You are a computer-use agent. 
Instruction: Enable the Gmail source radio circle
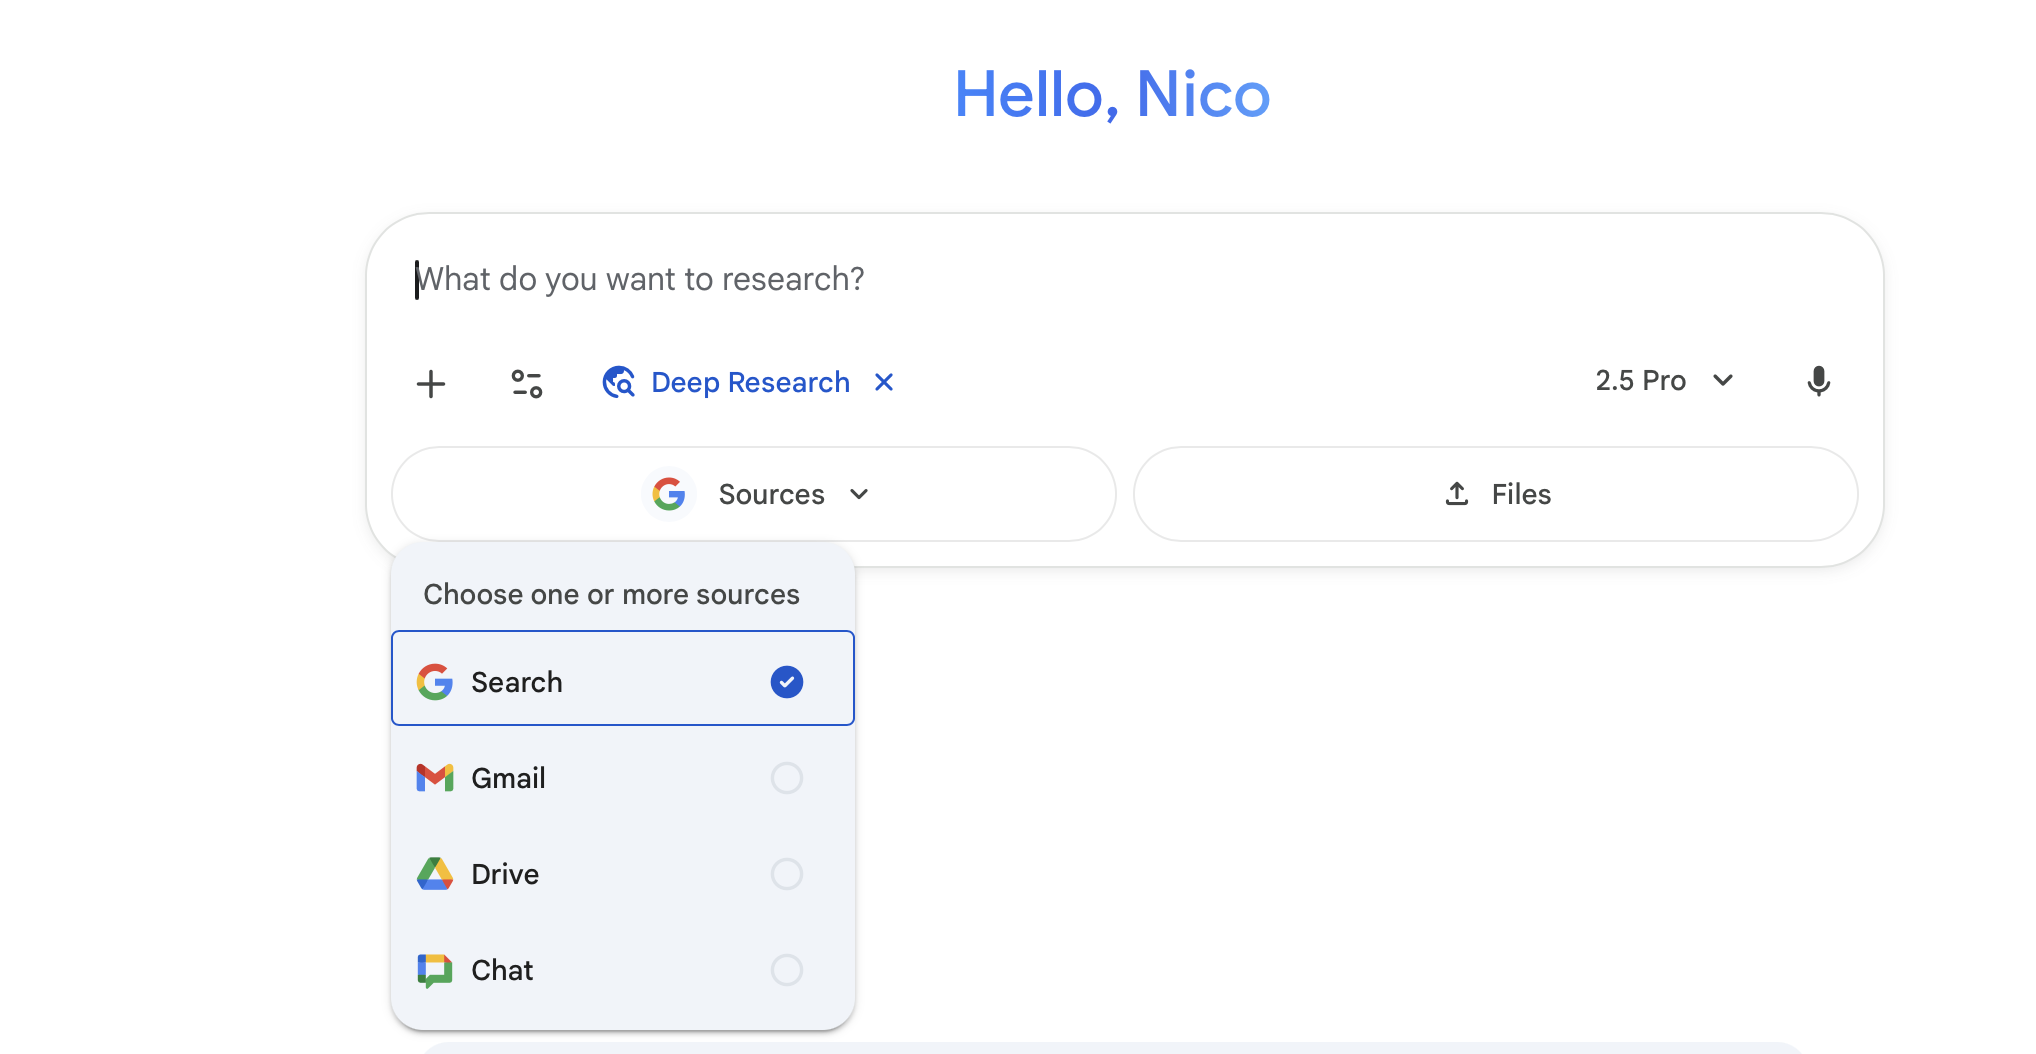coord(787,778)
